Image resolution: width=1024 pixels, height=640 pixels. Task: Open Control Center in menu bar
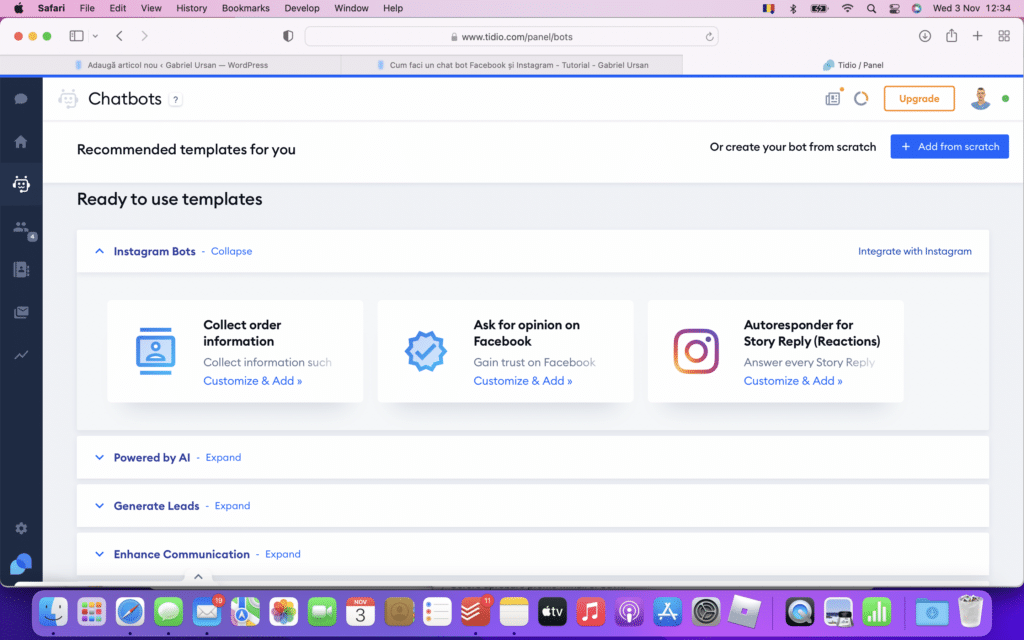(x=894, y=8)
